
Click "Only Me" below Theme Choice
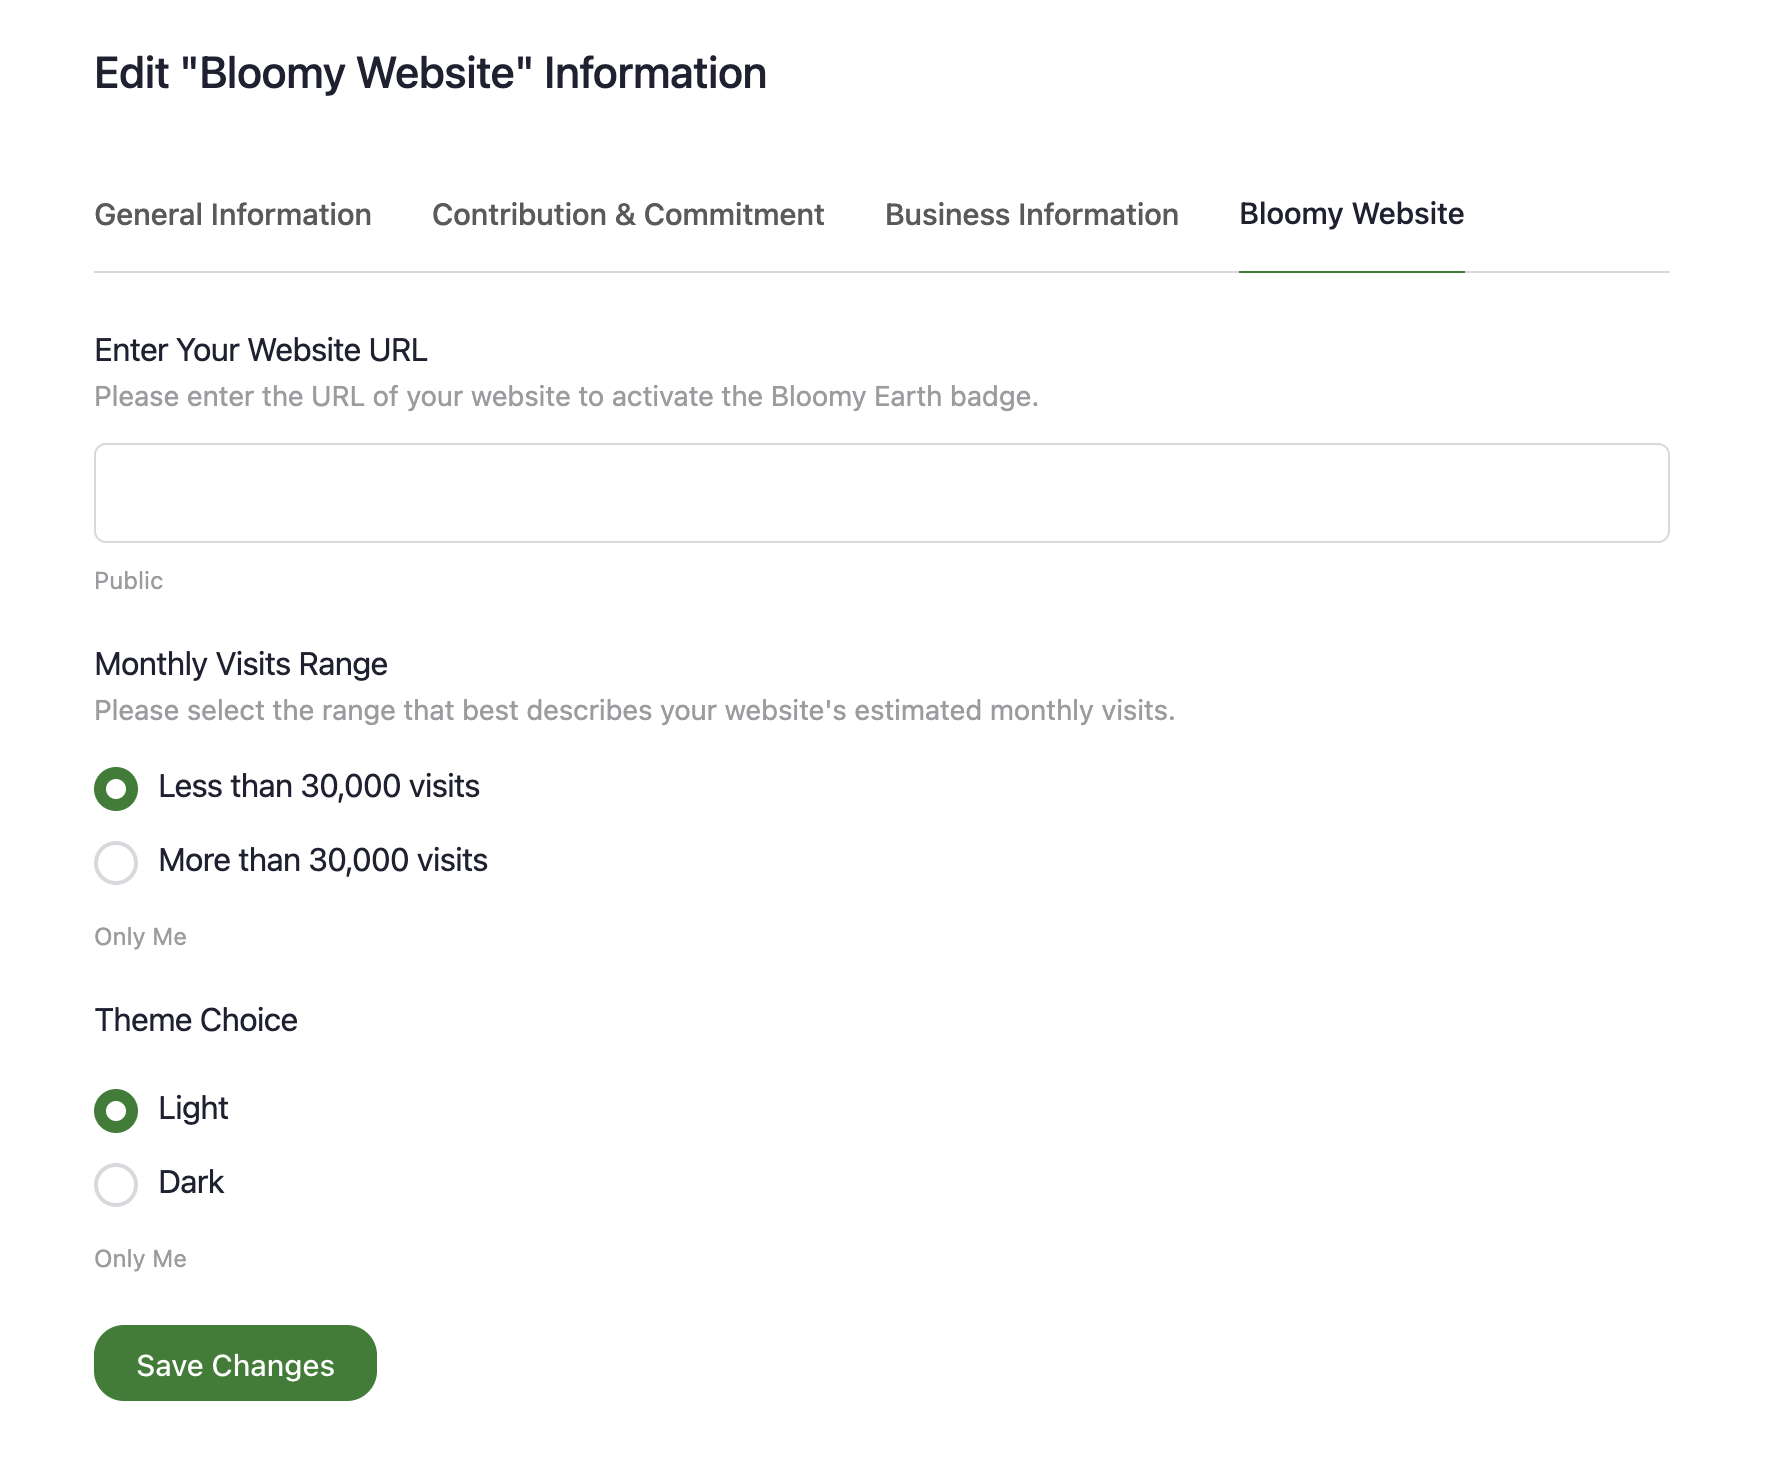(x=140, y=1259)
